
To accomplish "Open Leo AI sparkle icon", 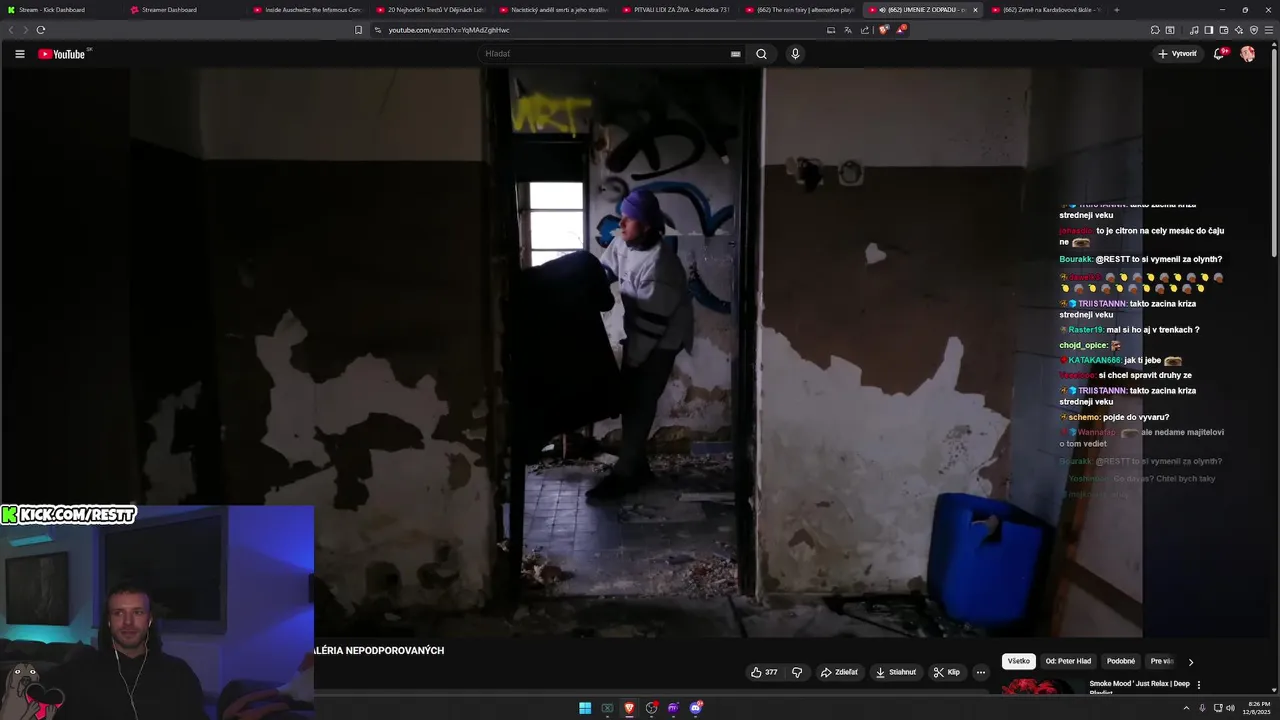I will tap(1239, 30).
